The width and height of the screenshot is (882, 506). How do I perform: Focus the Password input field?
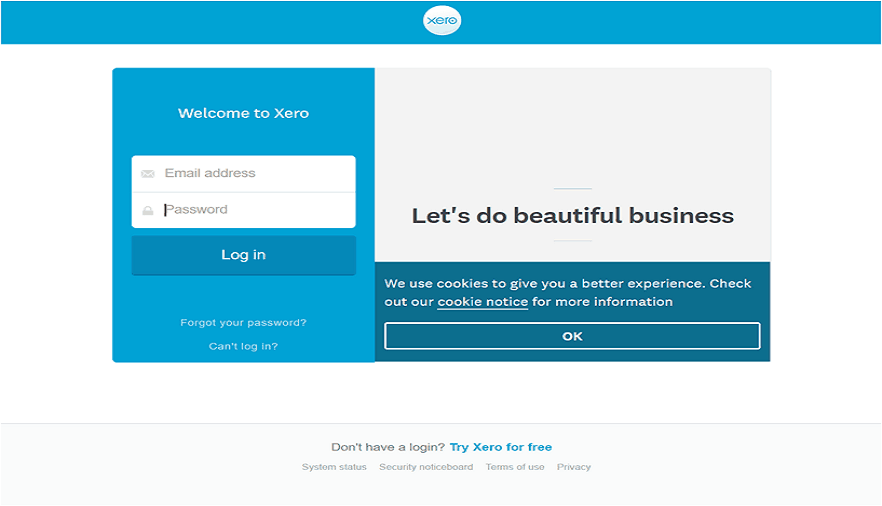255,210
